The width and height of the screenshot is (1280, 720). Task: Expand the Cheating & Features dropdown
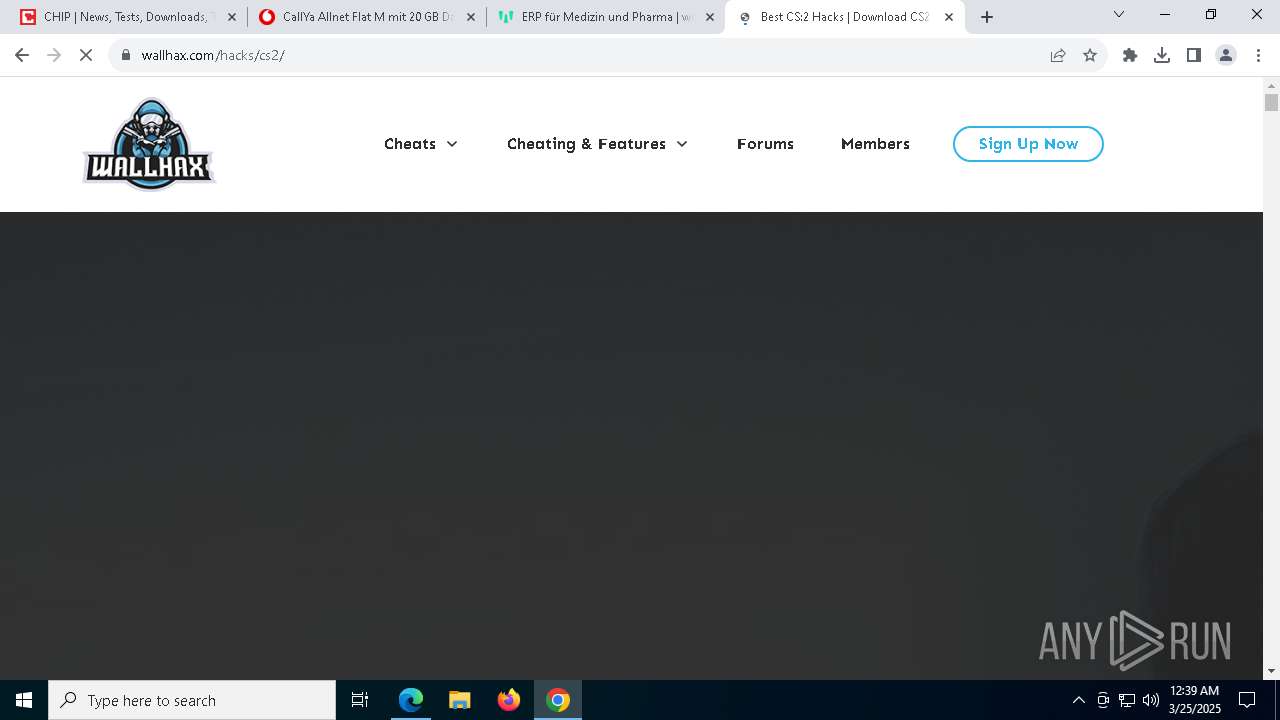tap(598, 144)
